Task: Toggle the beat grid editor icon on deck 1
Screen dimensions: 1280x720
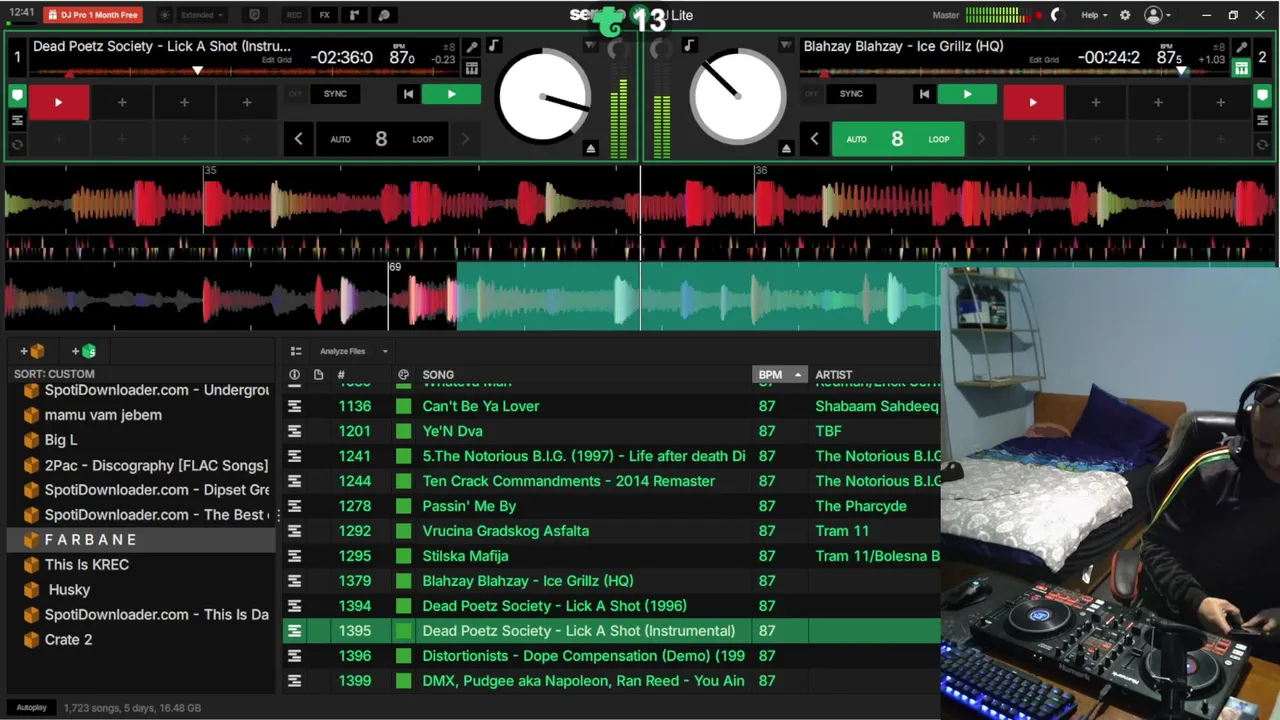Action: pos(472,68)
